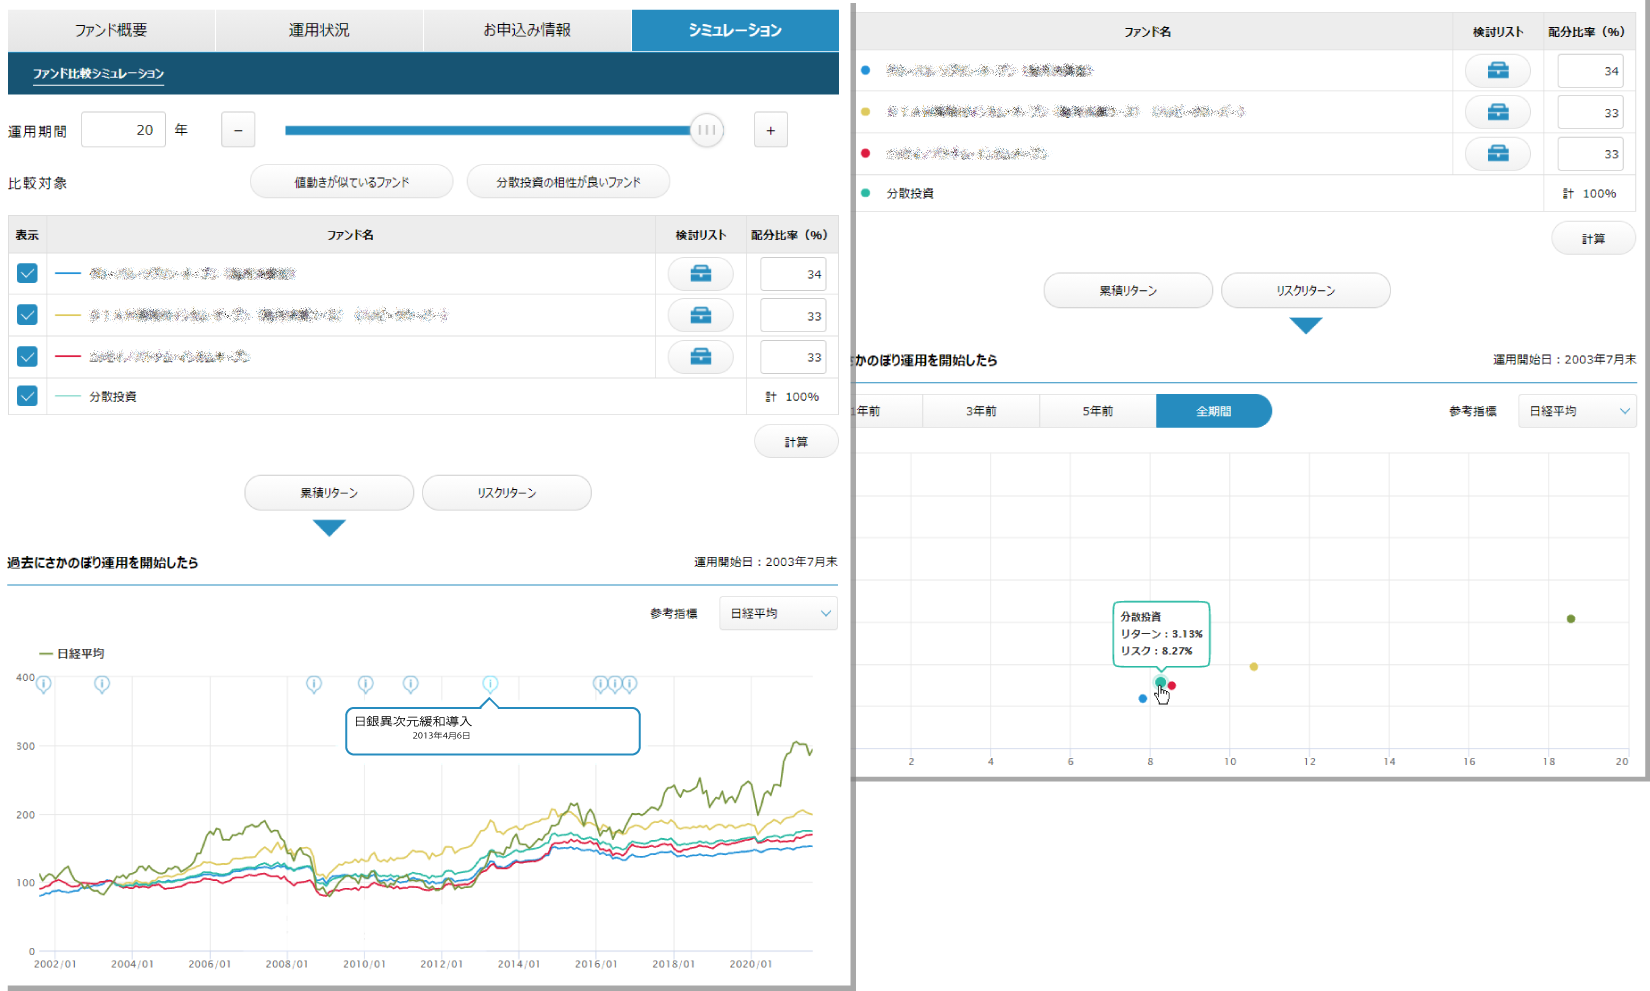
Task: Open 参考指標 日経平均 dropdown, right panel
Action: point(1577,411)
